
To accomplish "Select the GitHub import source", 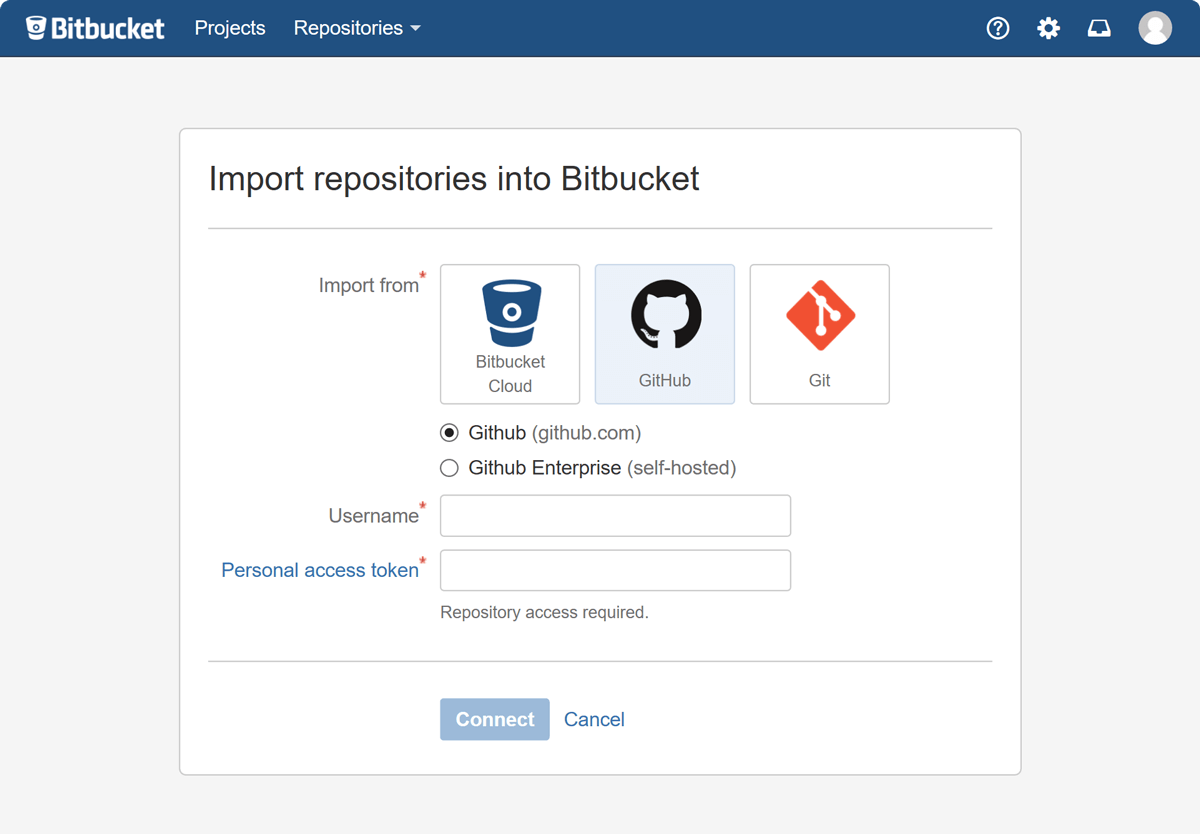I will (x=664, y=334).
